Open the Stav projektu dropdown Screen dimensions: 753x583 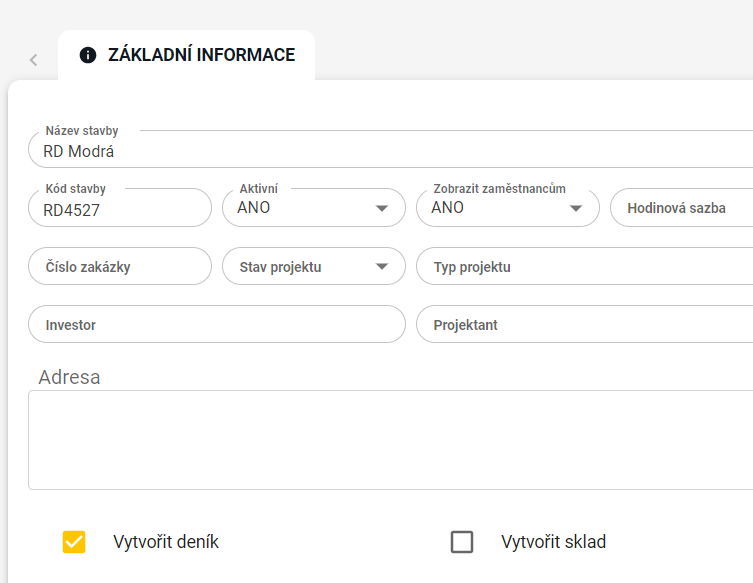tap(300, 267)
